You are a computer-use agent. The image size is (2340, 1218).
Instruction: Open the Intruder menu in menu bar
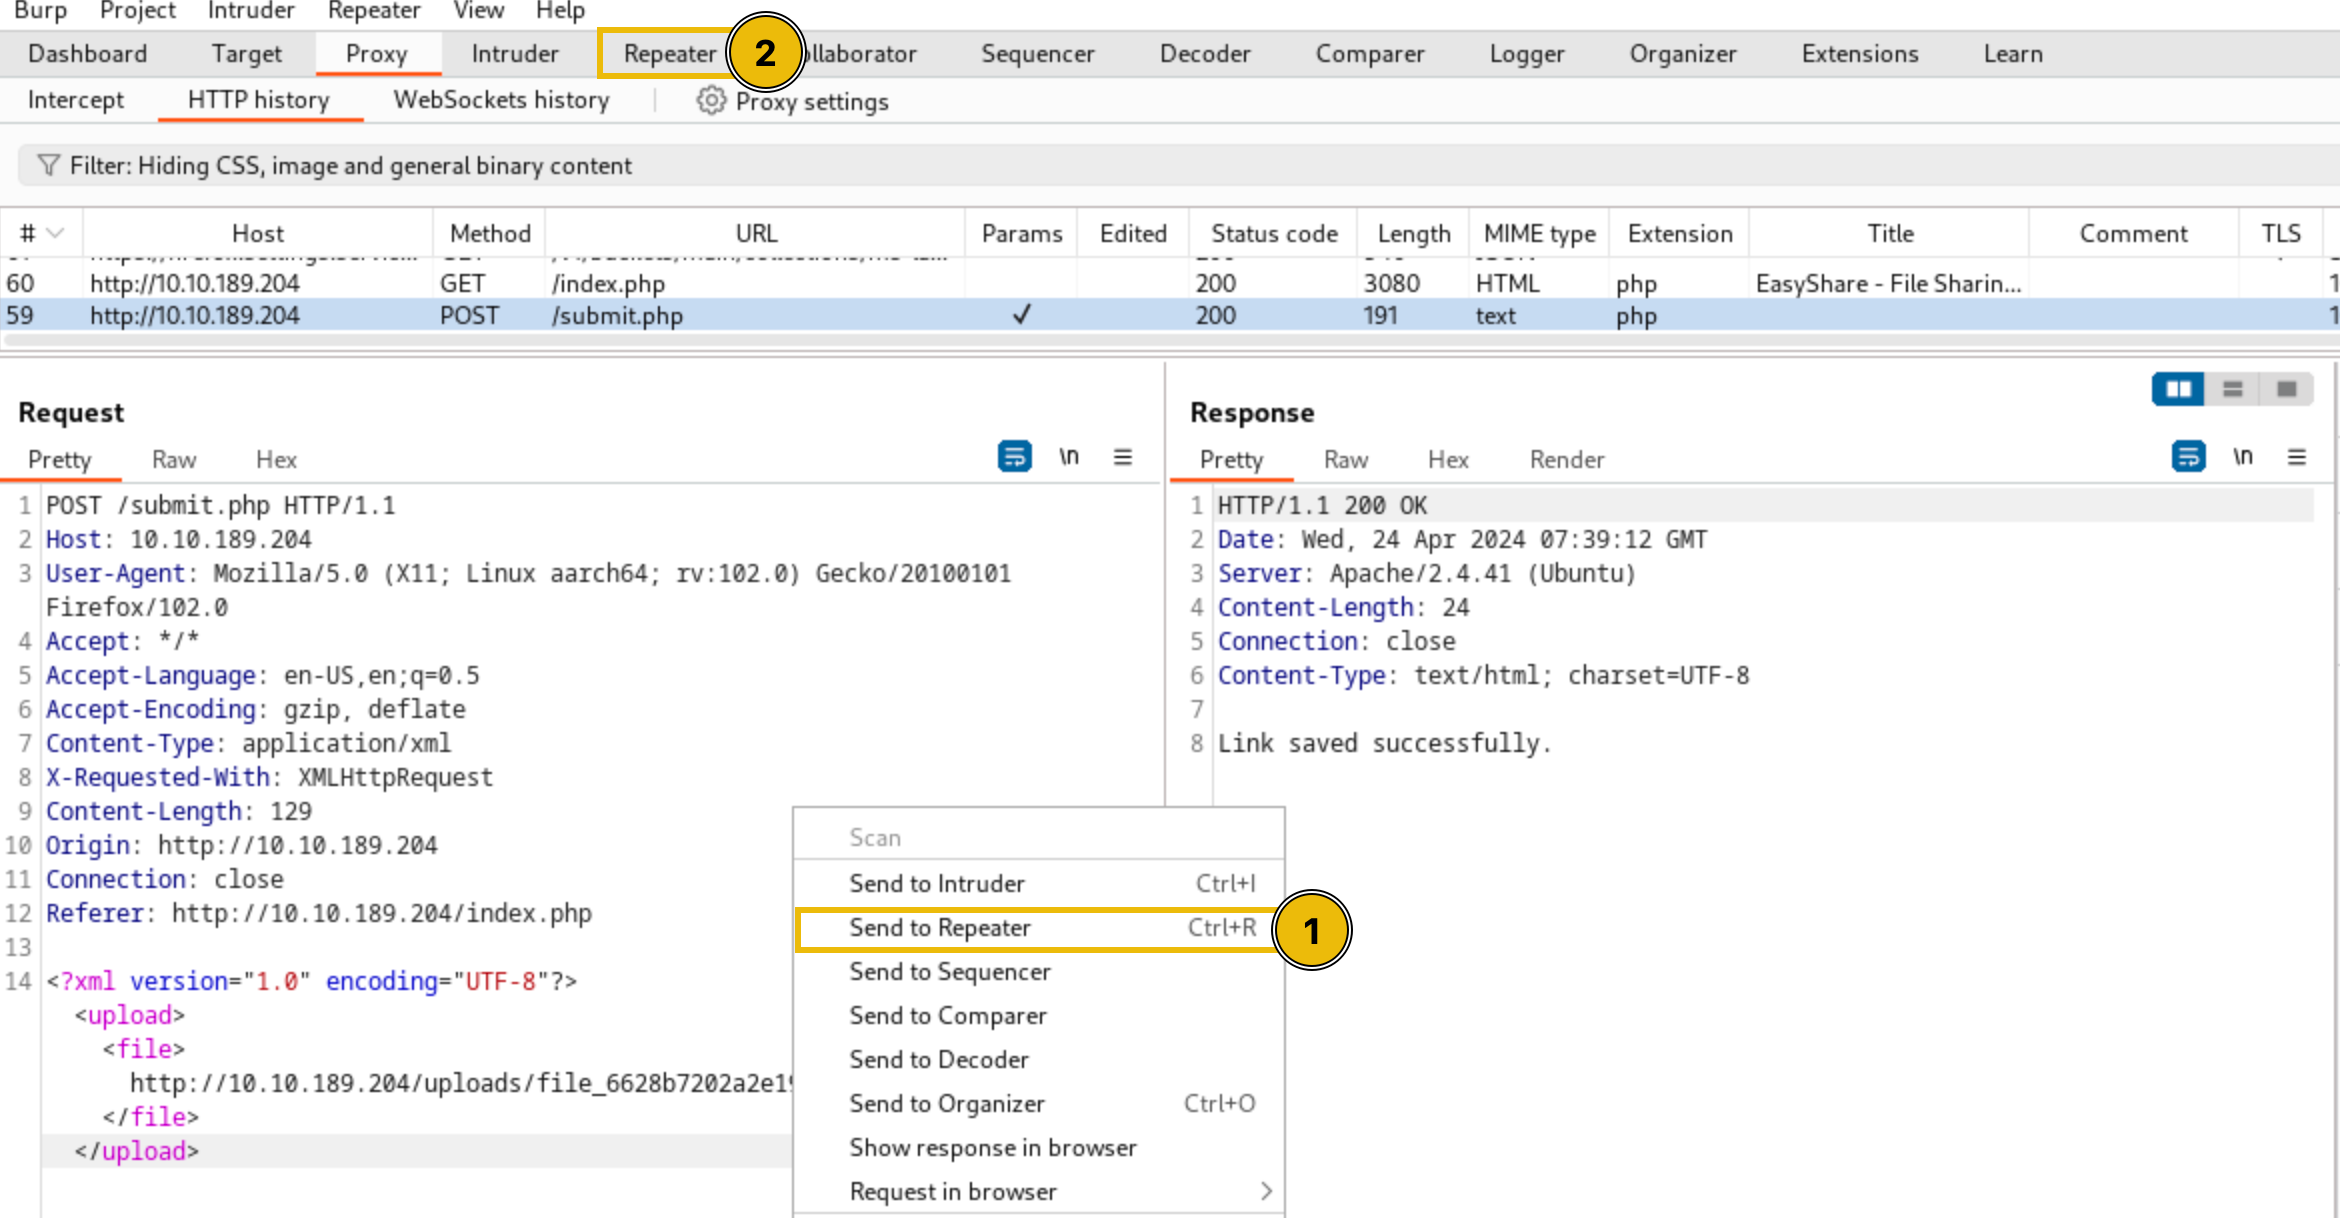(x=251, y=11)
